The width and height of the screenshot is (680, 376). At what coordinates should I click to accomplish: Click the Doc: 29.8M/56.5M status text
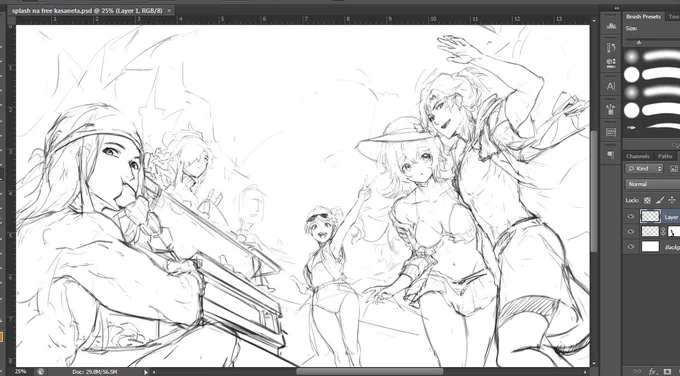95,372
